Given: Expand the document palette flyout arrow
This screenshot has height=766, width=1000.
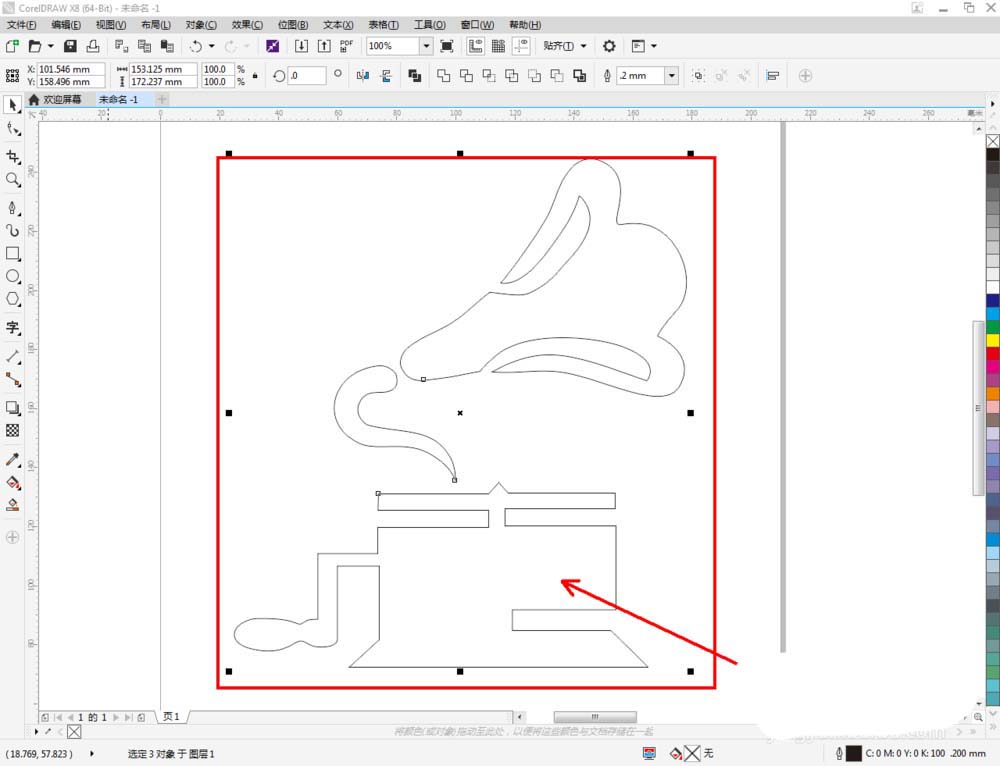Looking at the screenshot, I should click(x=36, y=731).
